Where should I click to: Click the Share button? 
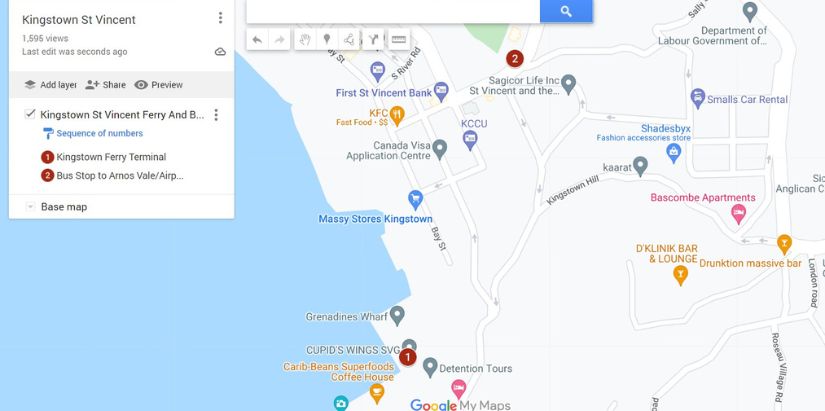coord(105,85)
